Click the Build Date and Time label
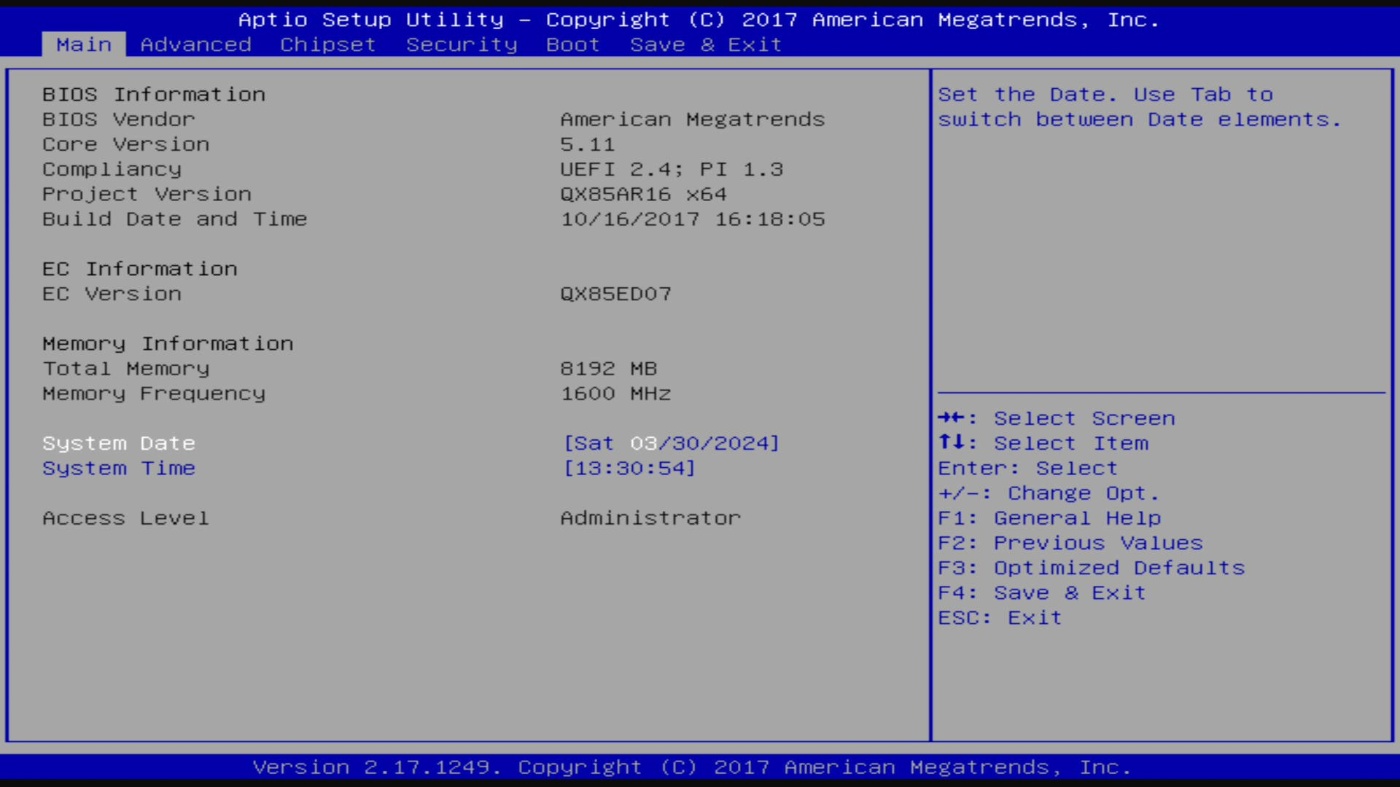The width and height of the screenshot is (1400, 787). click(175, 219)
